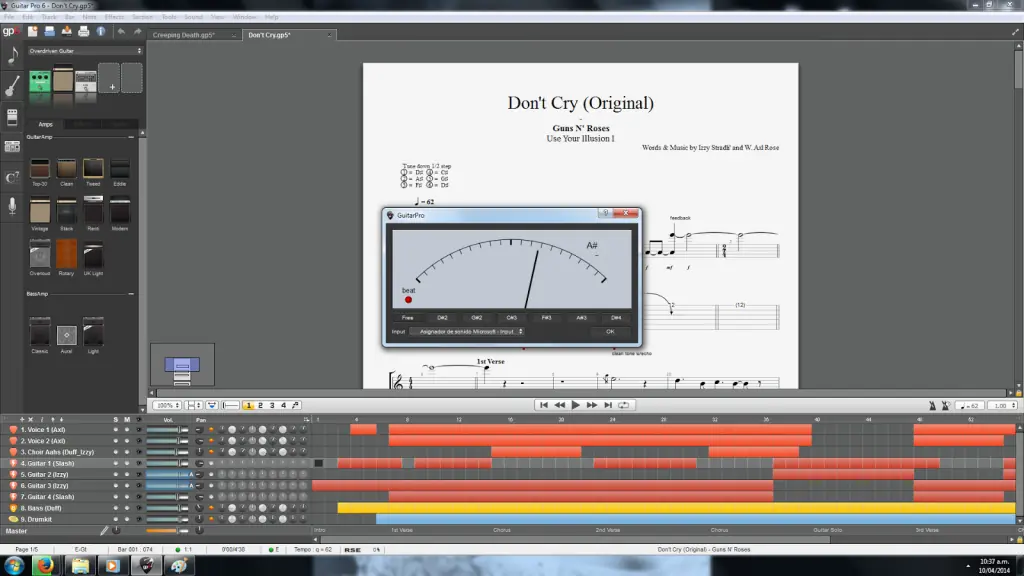Image resolution: width=1024 pixels, height=576 pixels.
Task: Open the lyrics microphone panel icon
Action: click(12, 206)
